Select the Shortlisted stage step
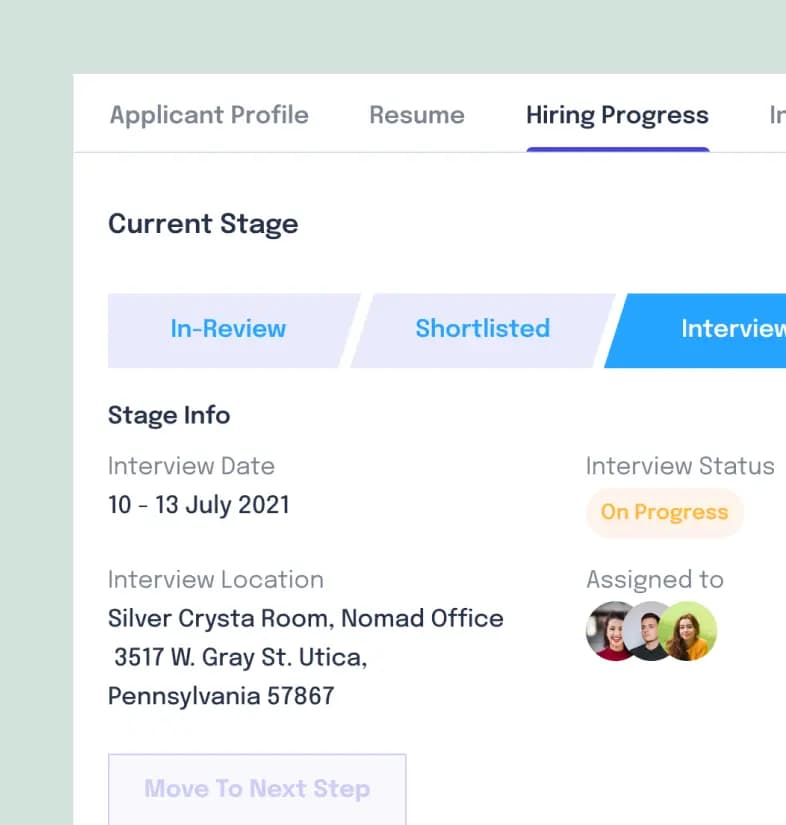The width and height of the screenshot is (786, 825). tap(482, 329)
